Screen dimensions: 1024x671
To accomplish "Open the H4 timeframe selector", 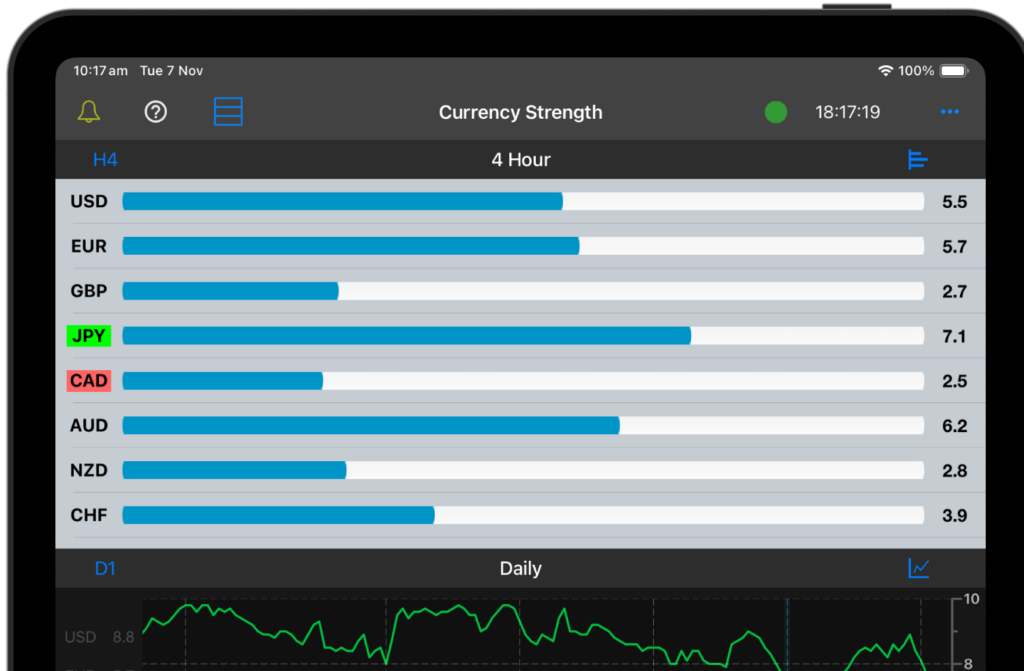I will click(104, 158).
